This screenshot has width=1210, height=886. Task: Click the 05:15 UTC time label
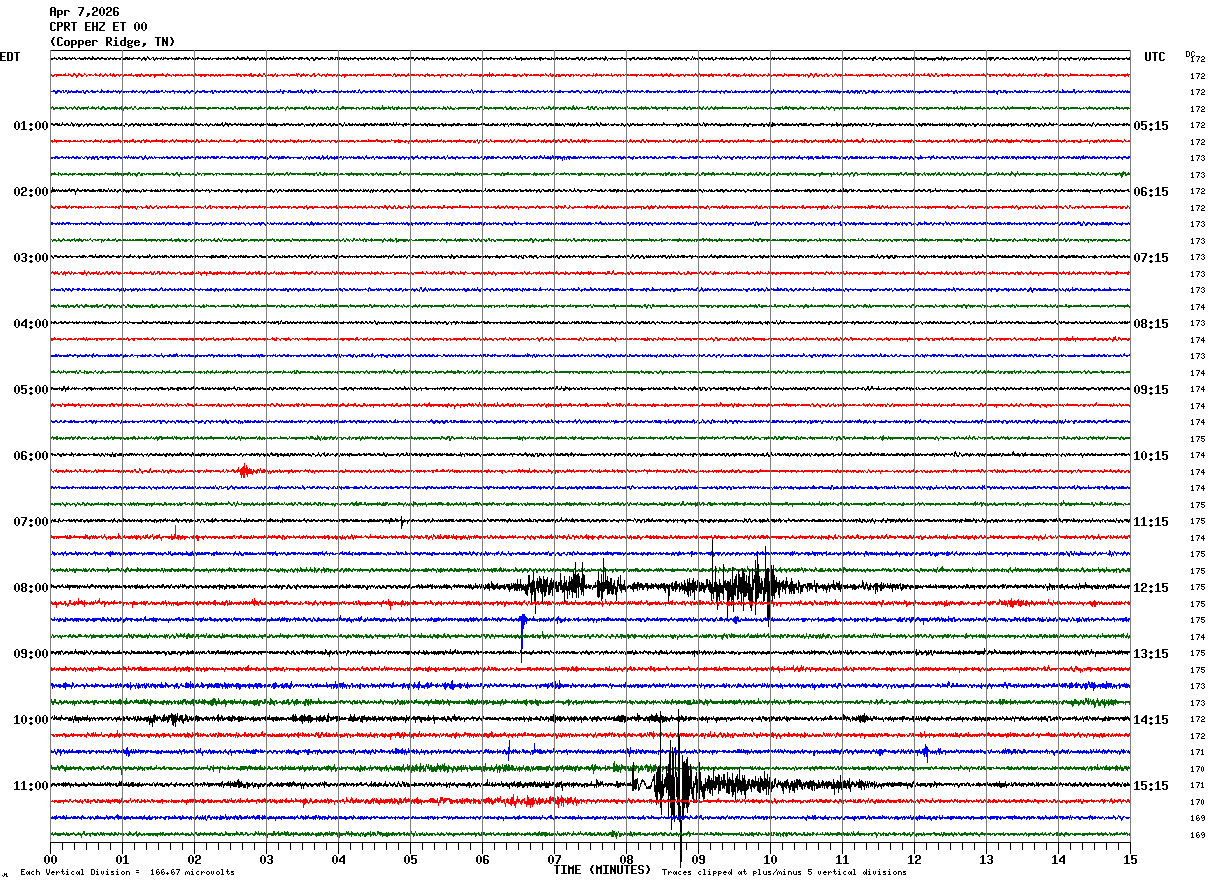pyautogui.click(x=1151, y=126)
